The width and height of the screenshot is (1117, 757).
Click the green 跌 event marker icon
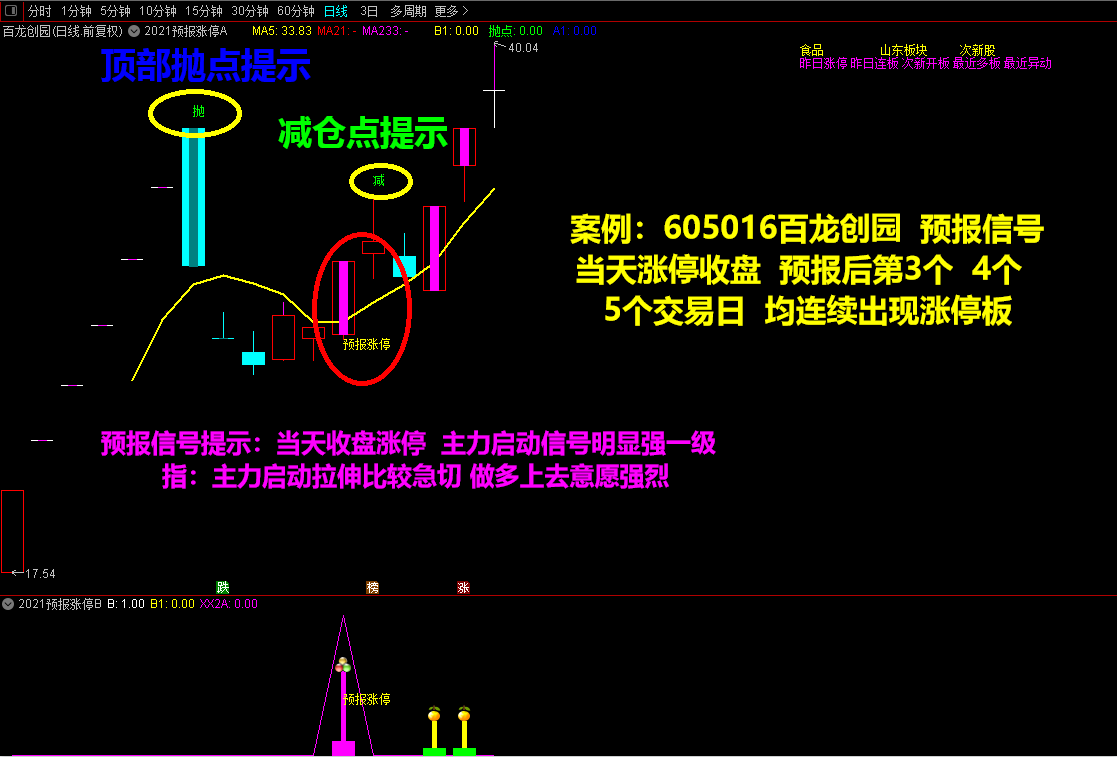point(223,587)
